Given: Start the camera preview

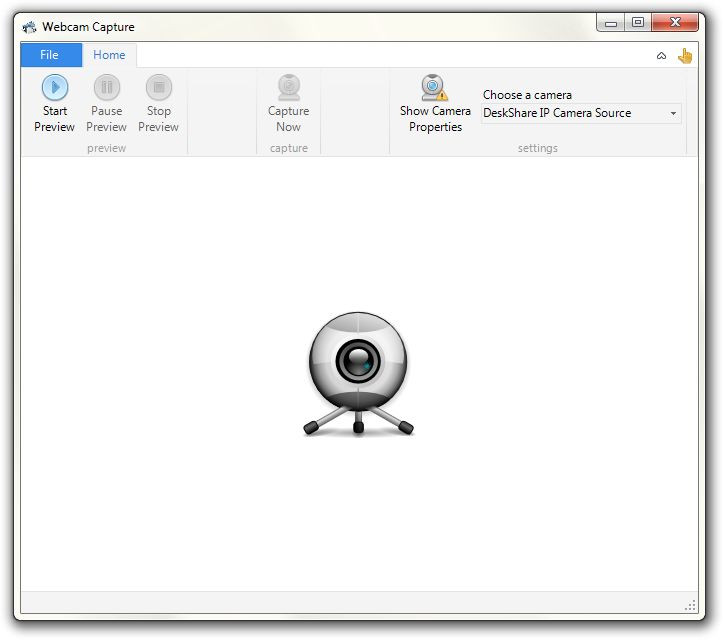Looking at the screenshot, I should click(54, 104).
